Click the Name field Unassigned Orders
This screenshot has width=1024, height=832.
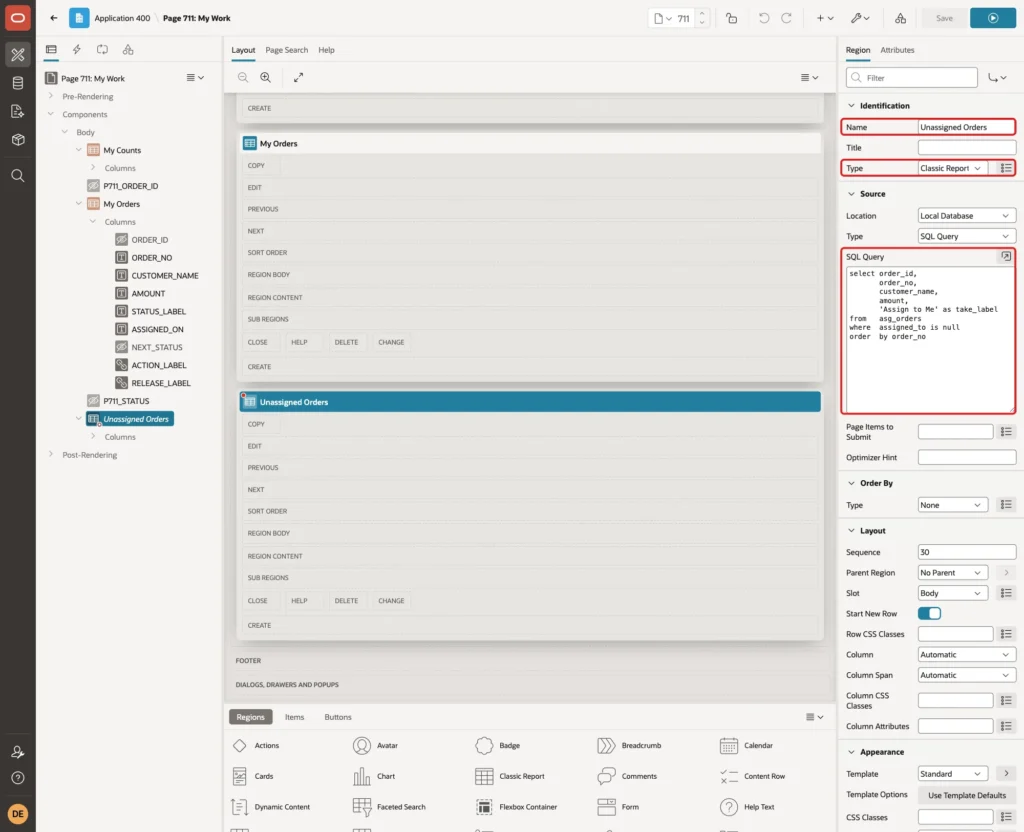tap(967, 127)
